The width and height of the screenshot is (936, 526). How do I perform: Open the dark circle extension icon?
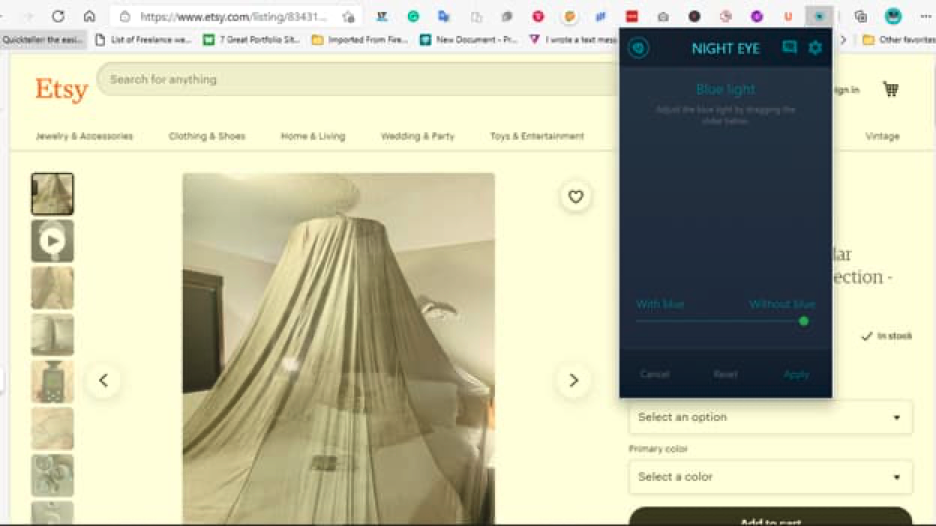694,17
